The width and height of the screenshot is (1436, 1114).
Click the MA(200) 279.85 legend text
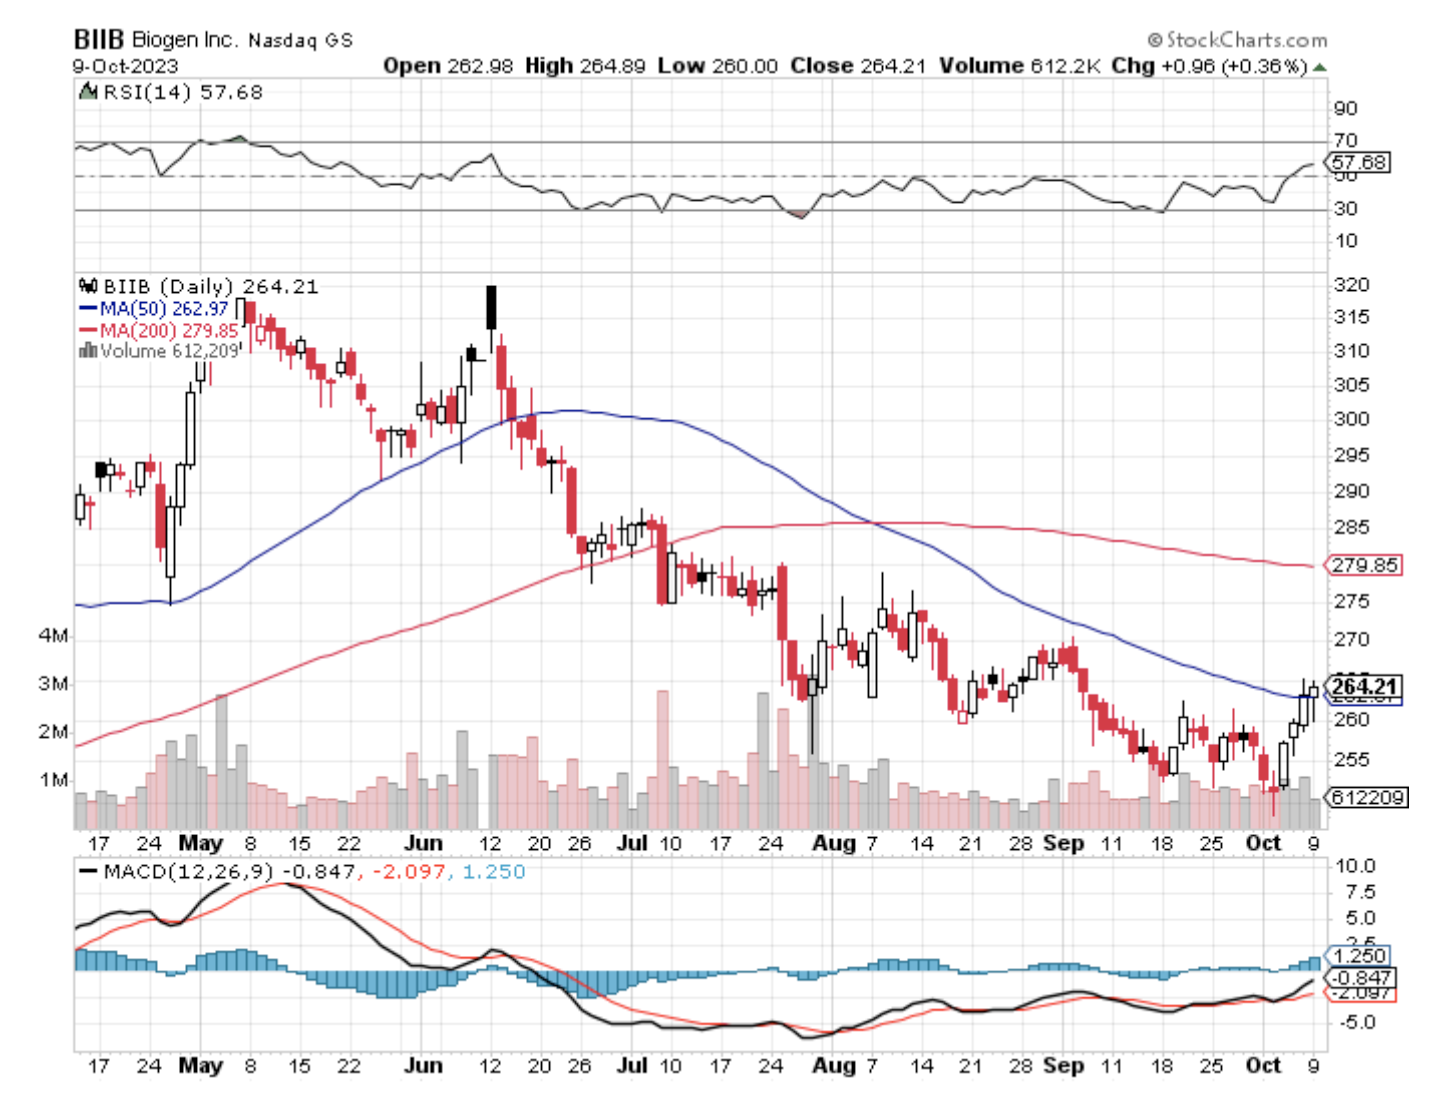click(x=169, y=330)
